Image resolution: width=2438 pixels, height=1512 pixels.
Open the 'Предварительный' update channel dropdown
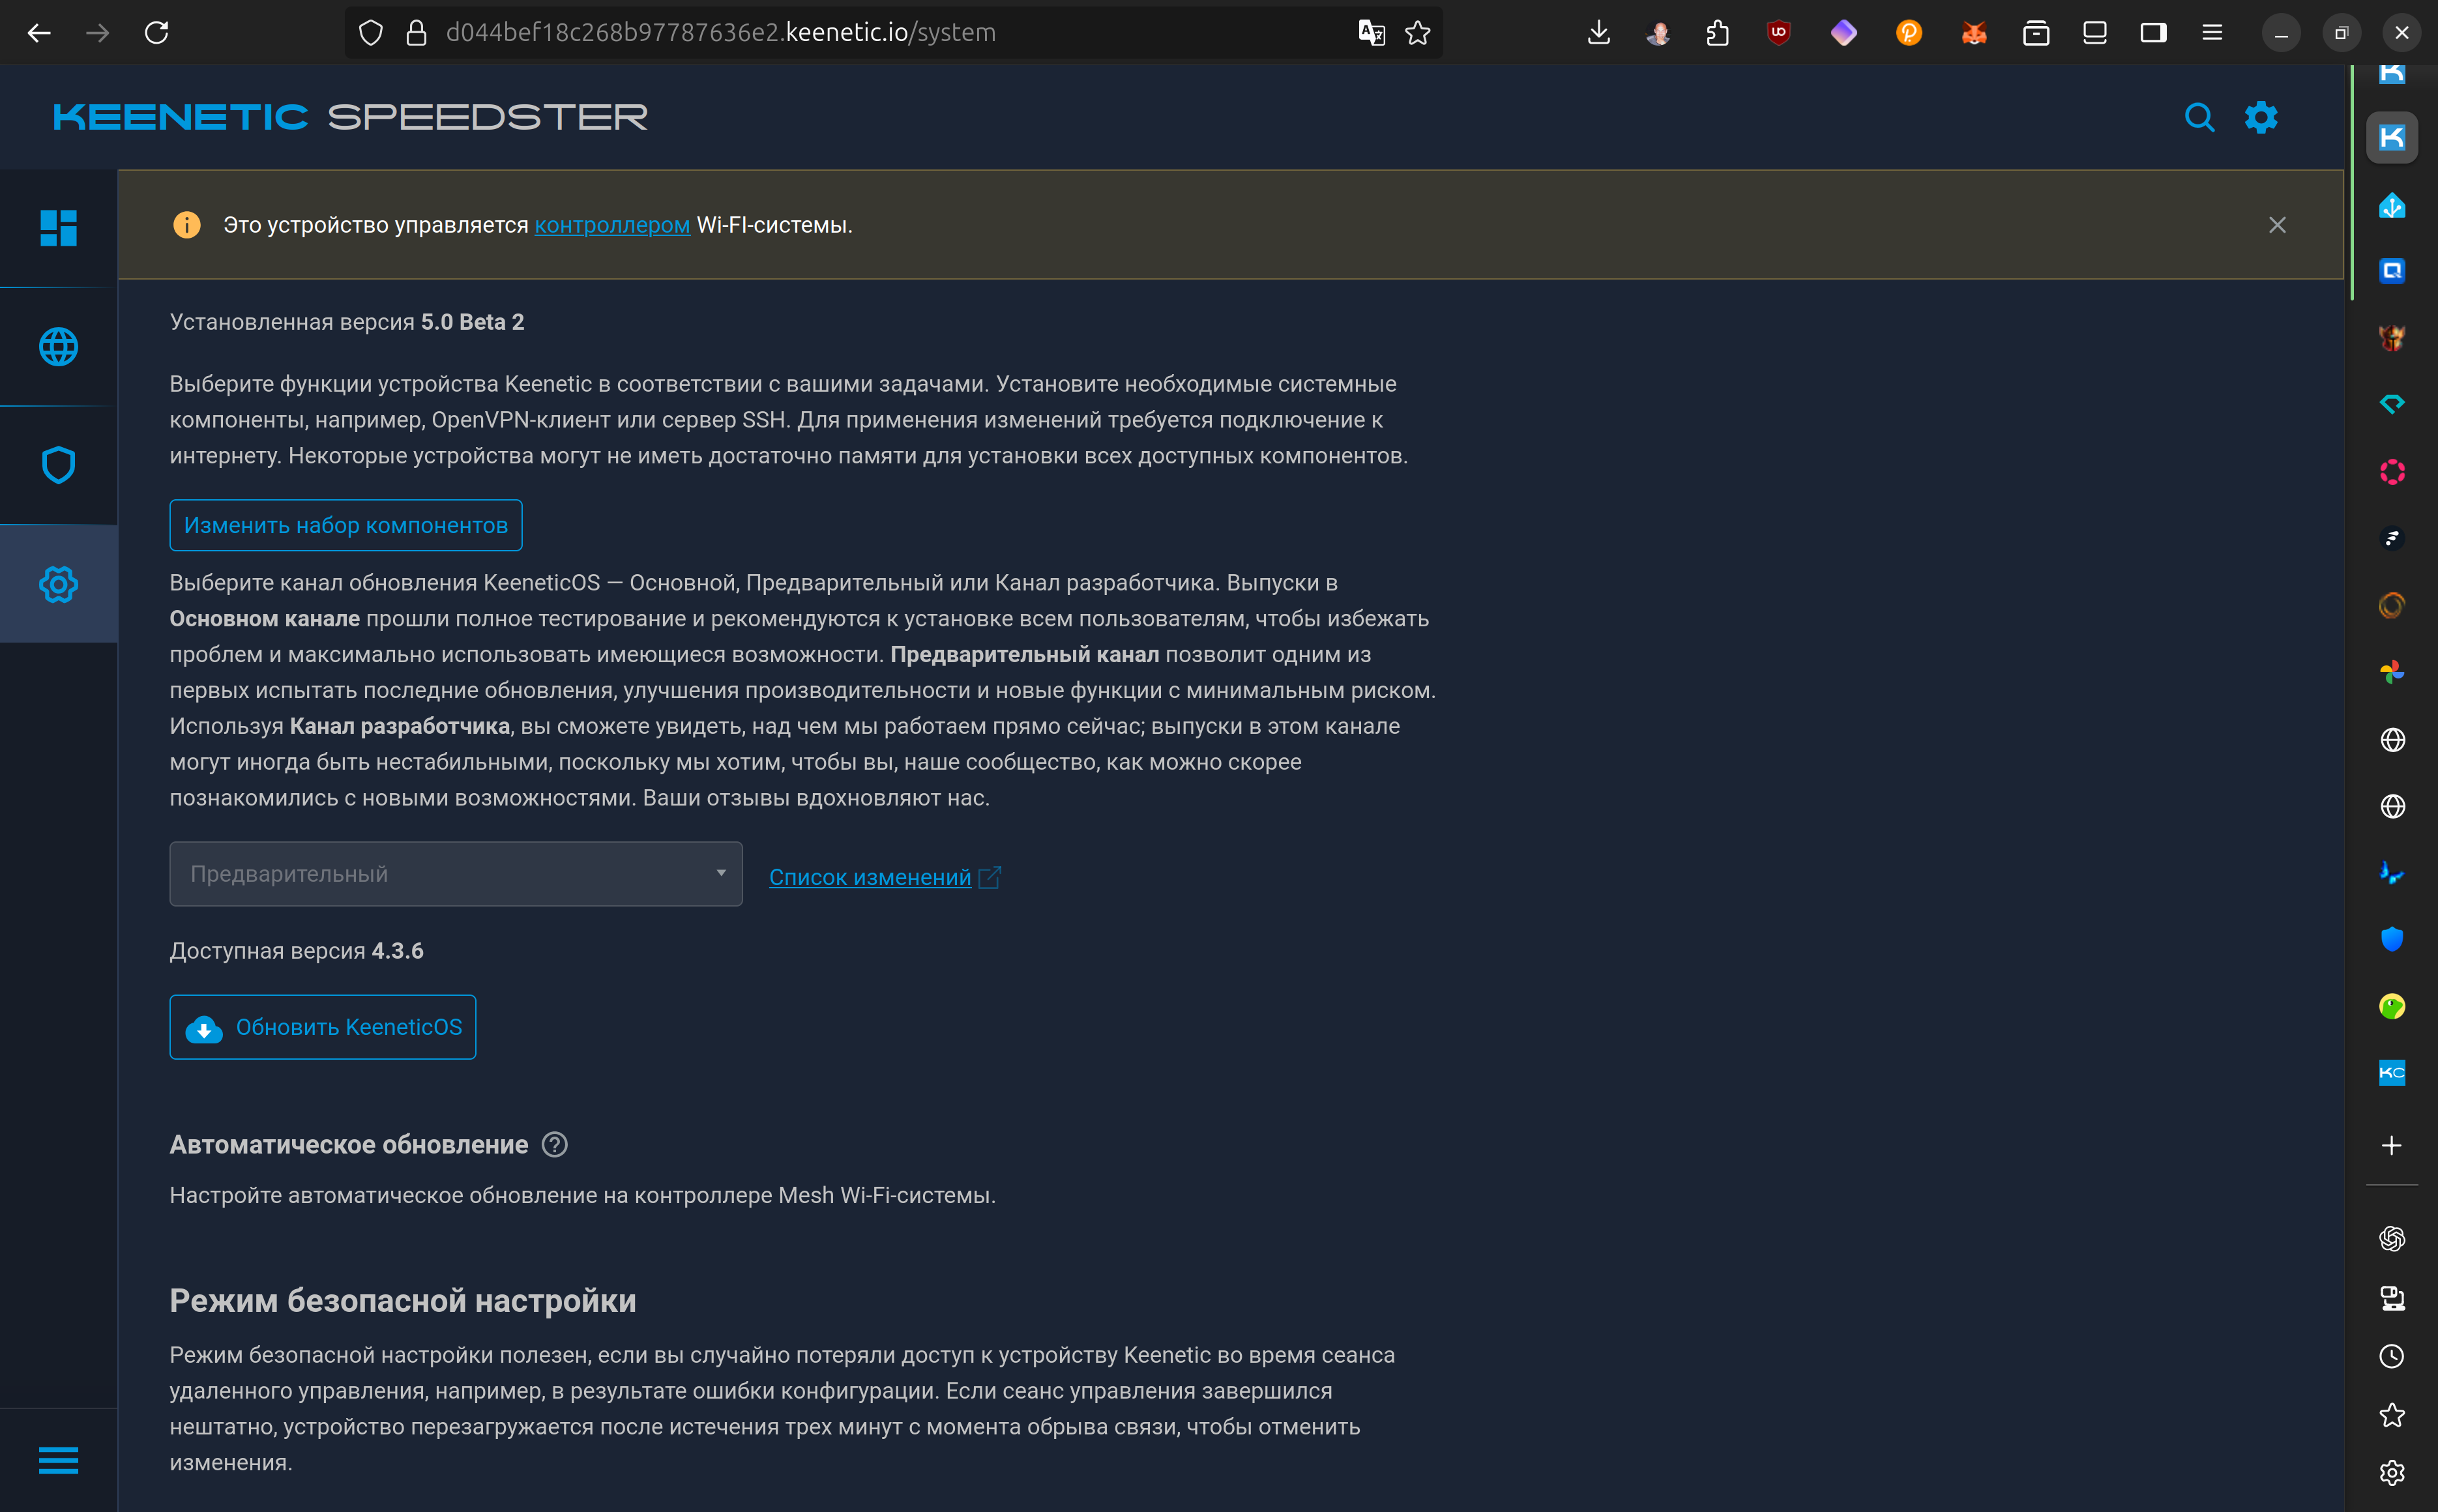[x=455, y=874]
